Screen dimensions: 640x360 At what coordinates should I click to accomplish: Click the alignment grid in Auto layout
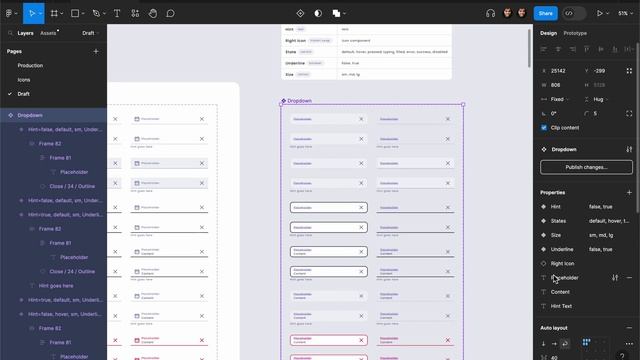click(x=595, y=347)
